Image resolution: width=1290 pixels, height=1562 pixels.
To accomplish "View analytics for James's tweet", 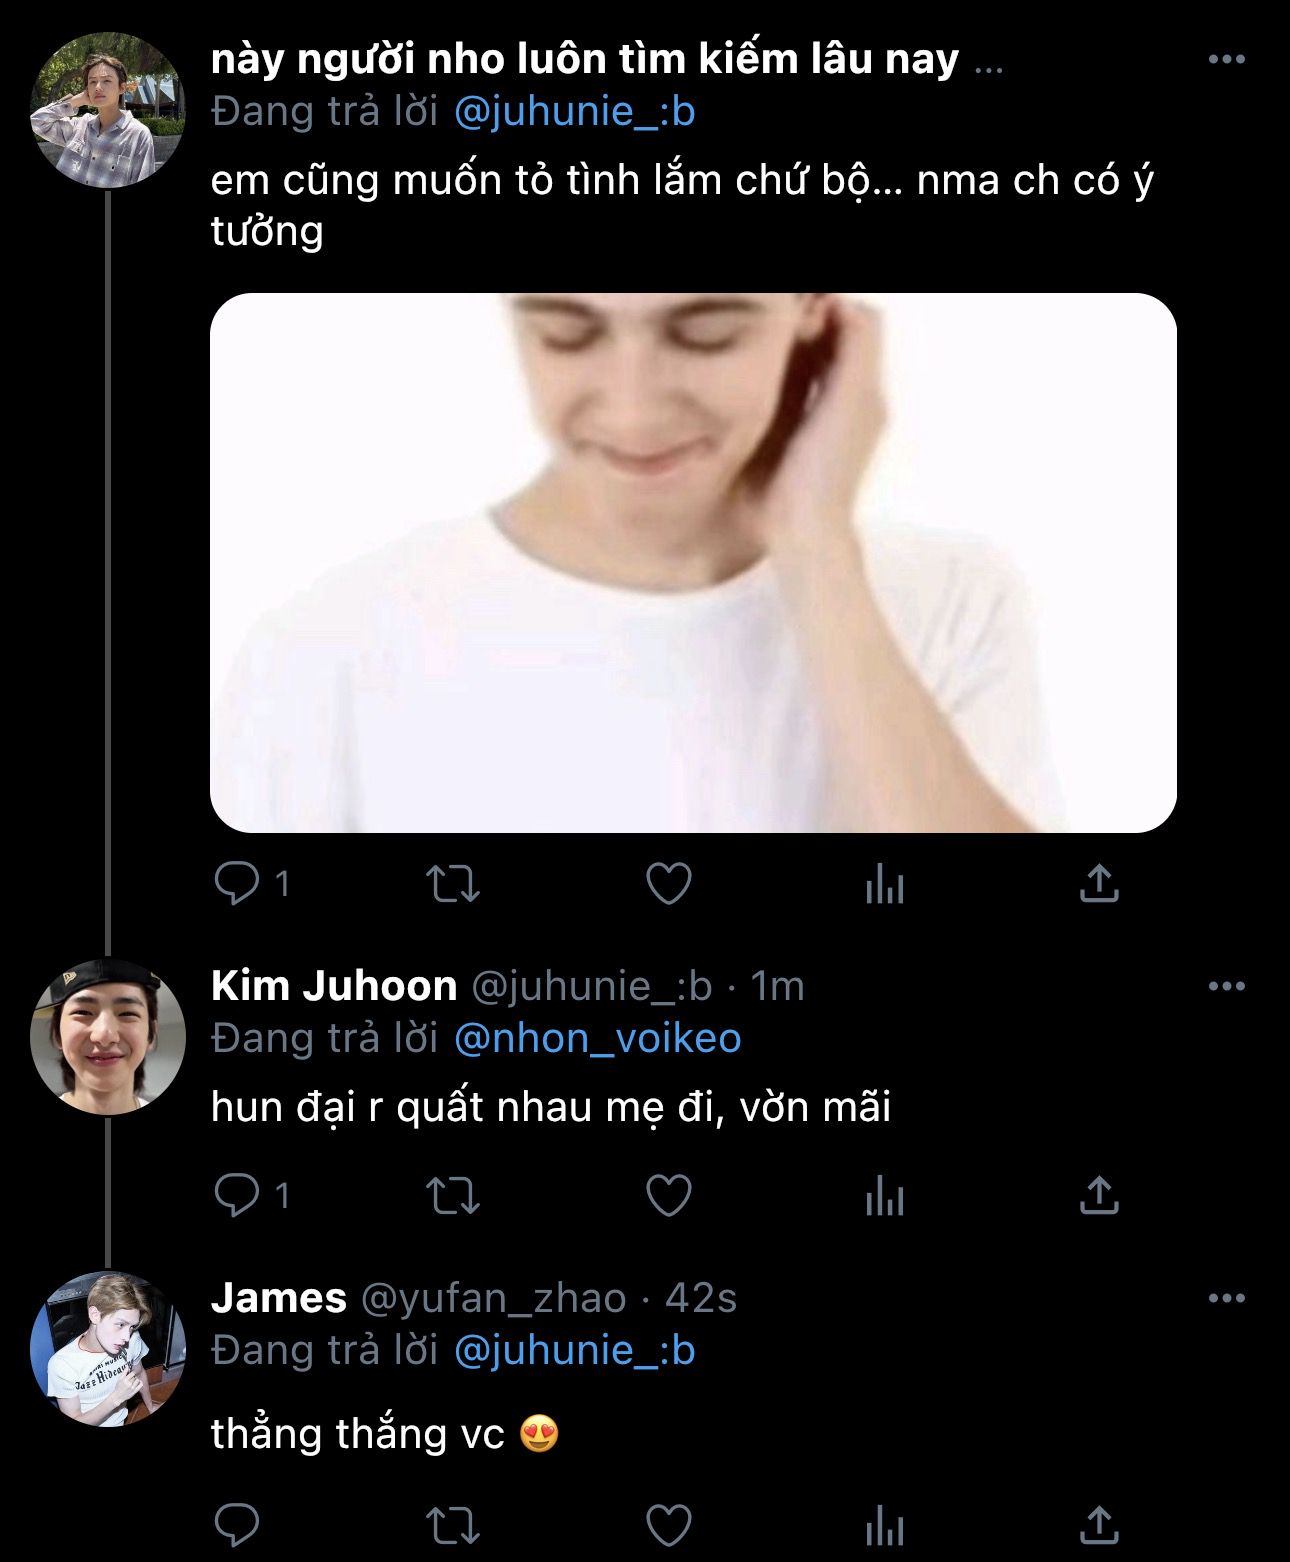I will point(884,1526).
